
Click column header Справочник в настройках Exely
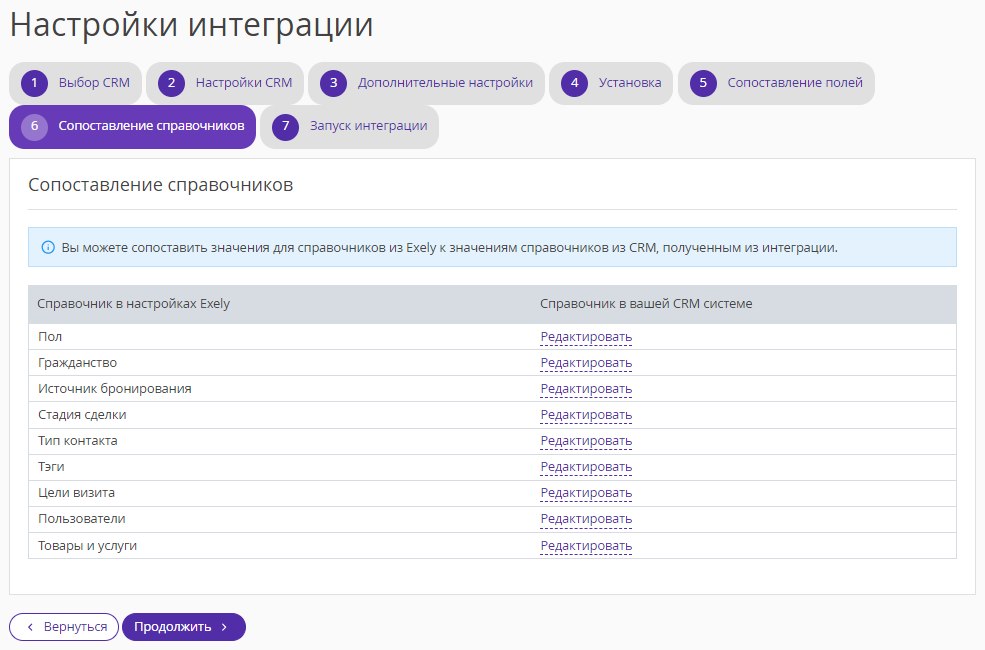tap(134, 304)
